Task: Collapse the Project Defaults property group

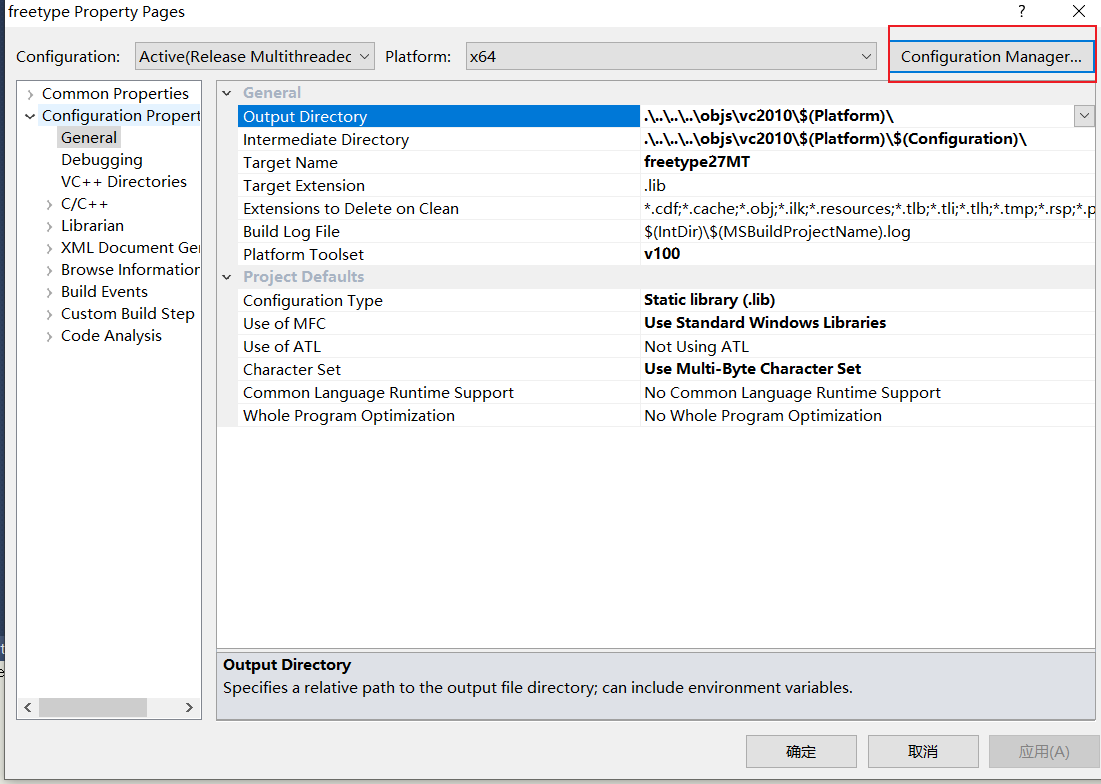Action: pyautogui.click(x=227, y=277)
